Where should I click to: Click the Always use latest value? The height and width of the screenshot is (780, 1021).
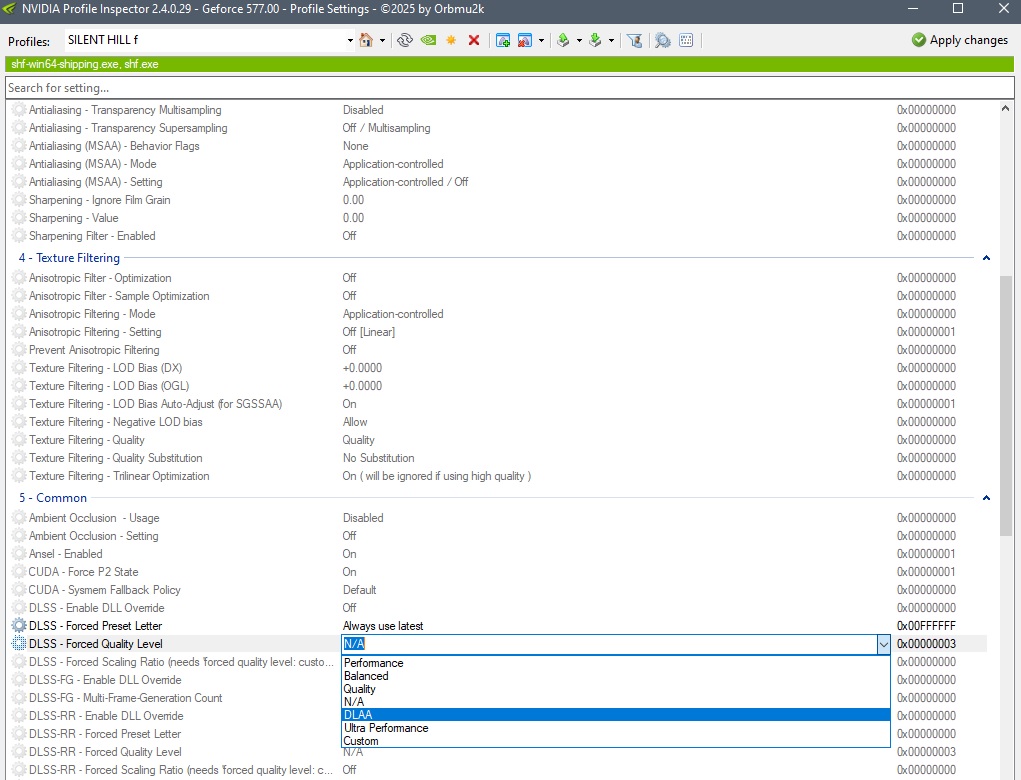pyautogui.click(x=383, y=626)
